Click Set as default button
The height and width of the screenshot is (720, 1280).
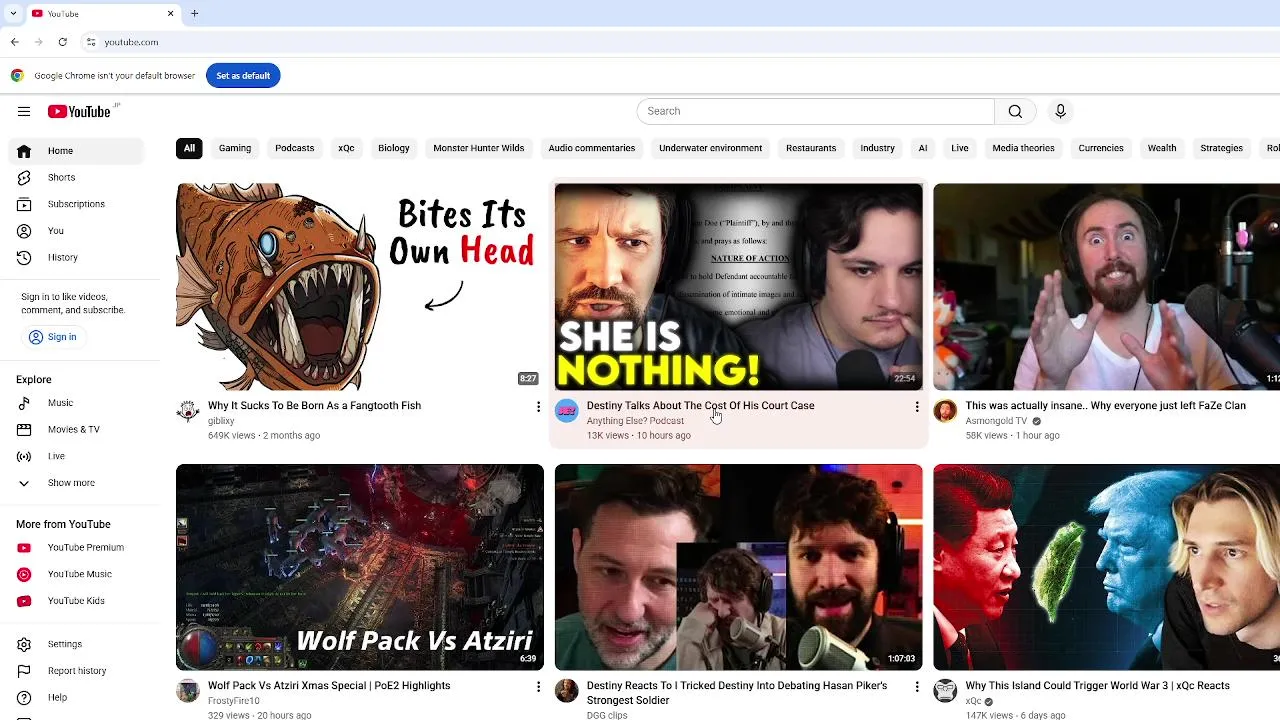point(243,76)
